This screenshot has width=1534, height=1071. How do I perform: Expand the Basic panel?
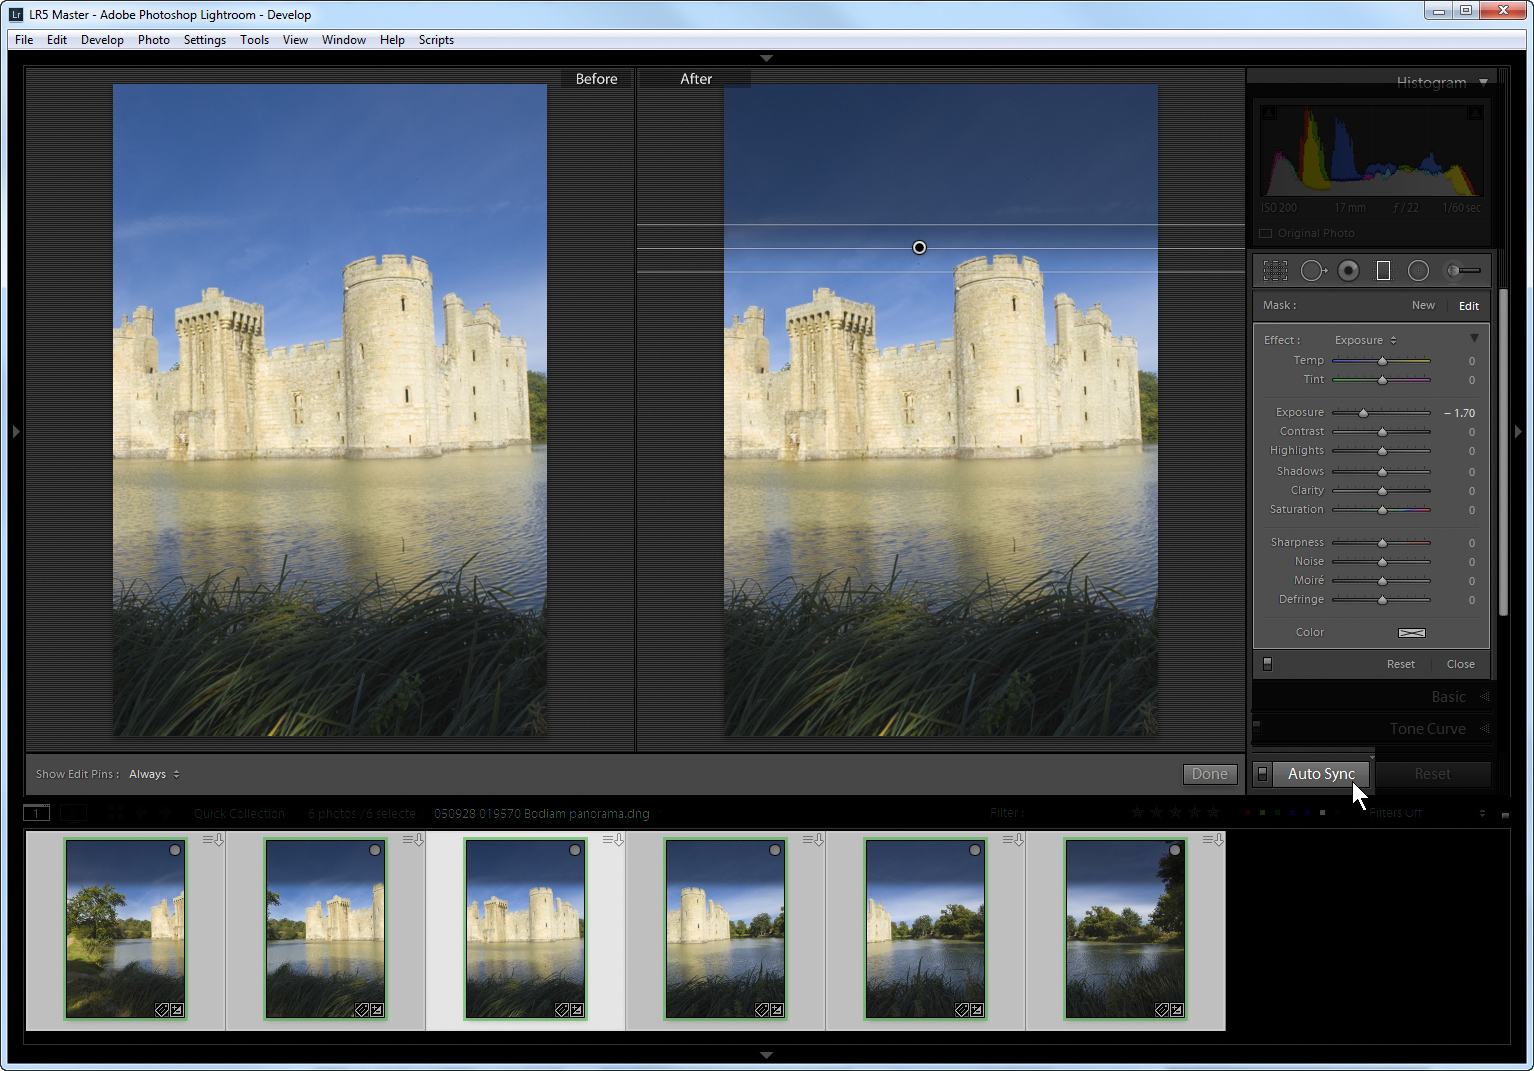click(x=1448, y=697)
